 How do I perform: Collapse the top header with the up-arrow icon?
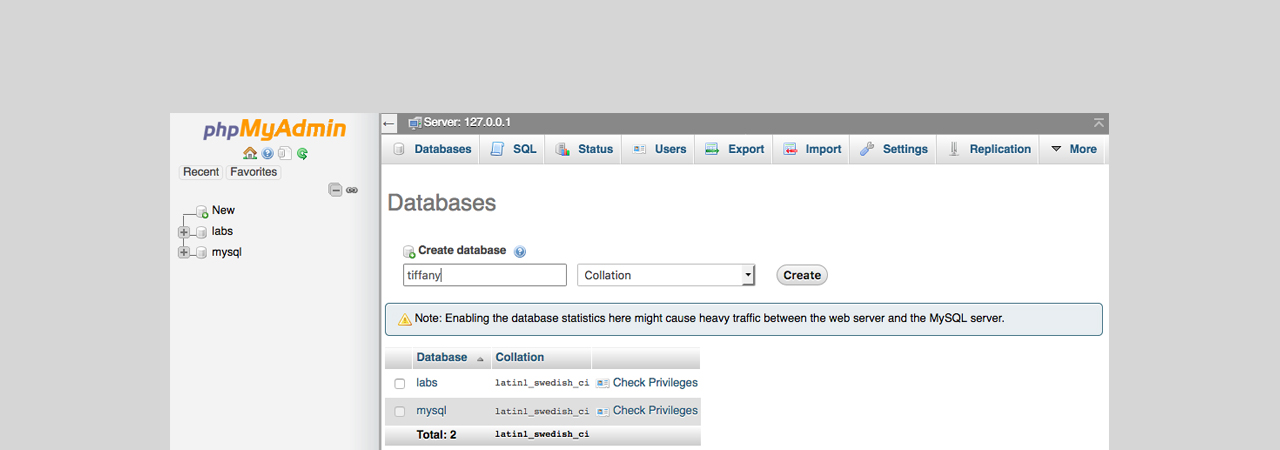pos(1099,123)
